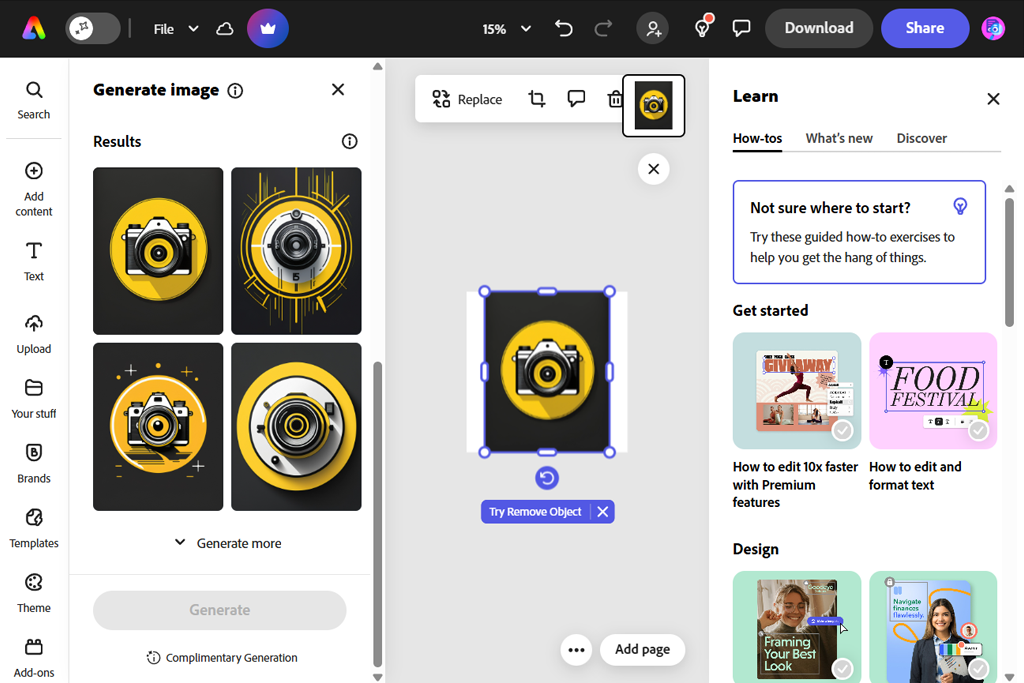
Task: Open Your stuff in the sidebar
Action: pyautogui.click(x=34, y=398)
